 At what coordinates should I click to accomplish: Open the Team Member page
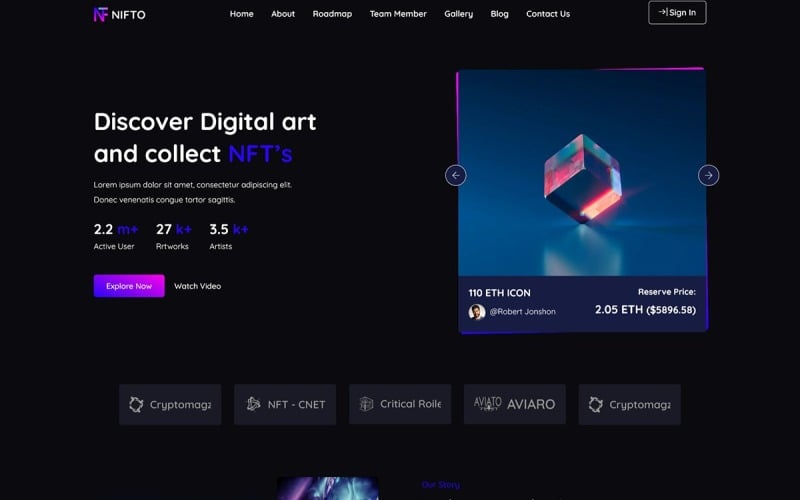click(x=398, y=14)
